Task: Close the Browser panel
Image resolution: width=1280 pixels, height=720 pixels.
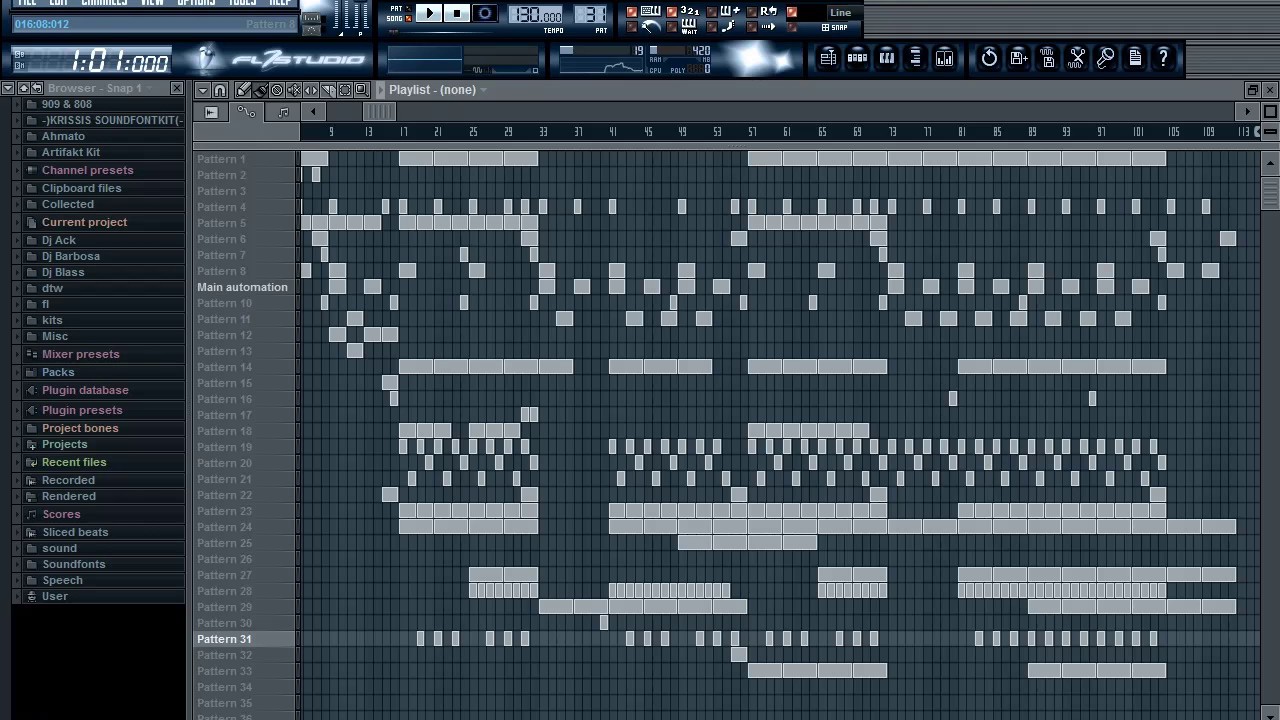Action: coord(177,88)
